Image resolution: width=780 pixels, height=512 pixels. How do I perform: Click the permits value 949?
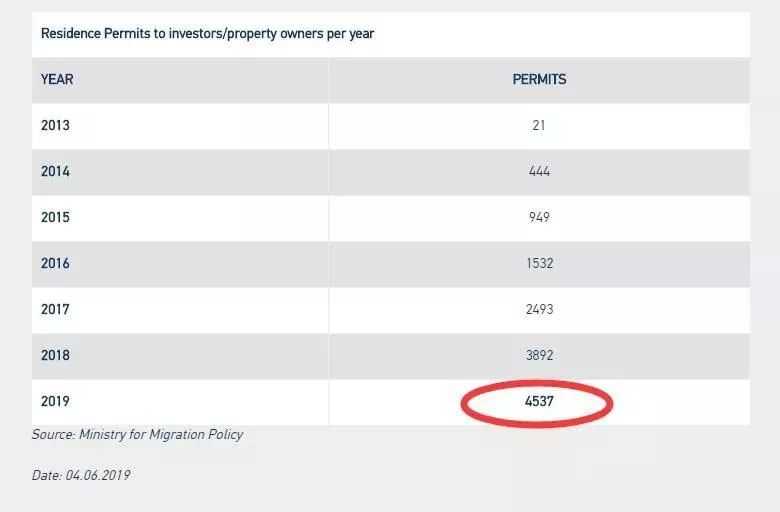click(x=539, y=217)
